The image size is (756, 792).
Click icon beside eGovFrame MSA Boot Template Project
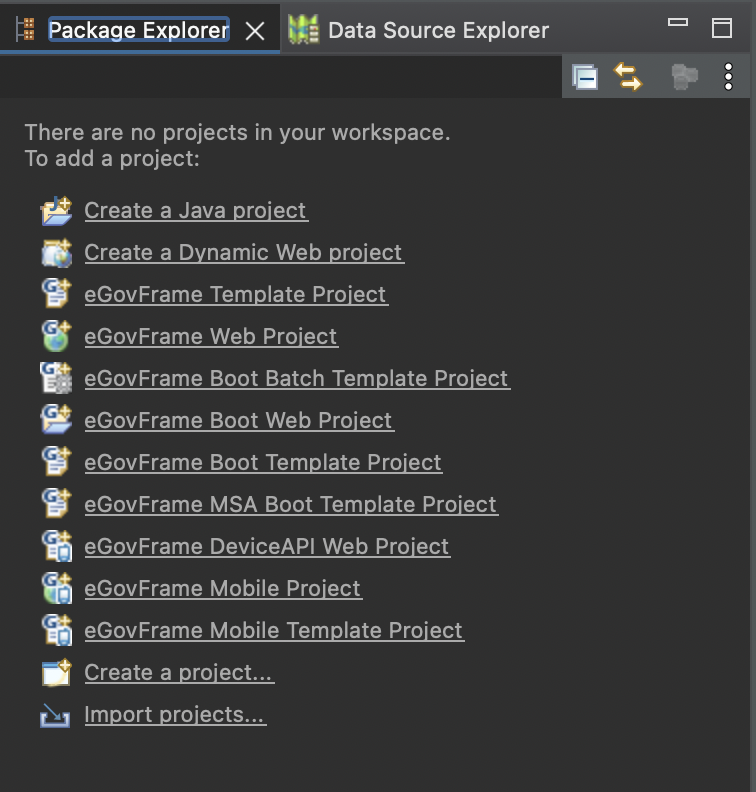click(x=56, y=503)
